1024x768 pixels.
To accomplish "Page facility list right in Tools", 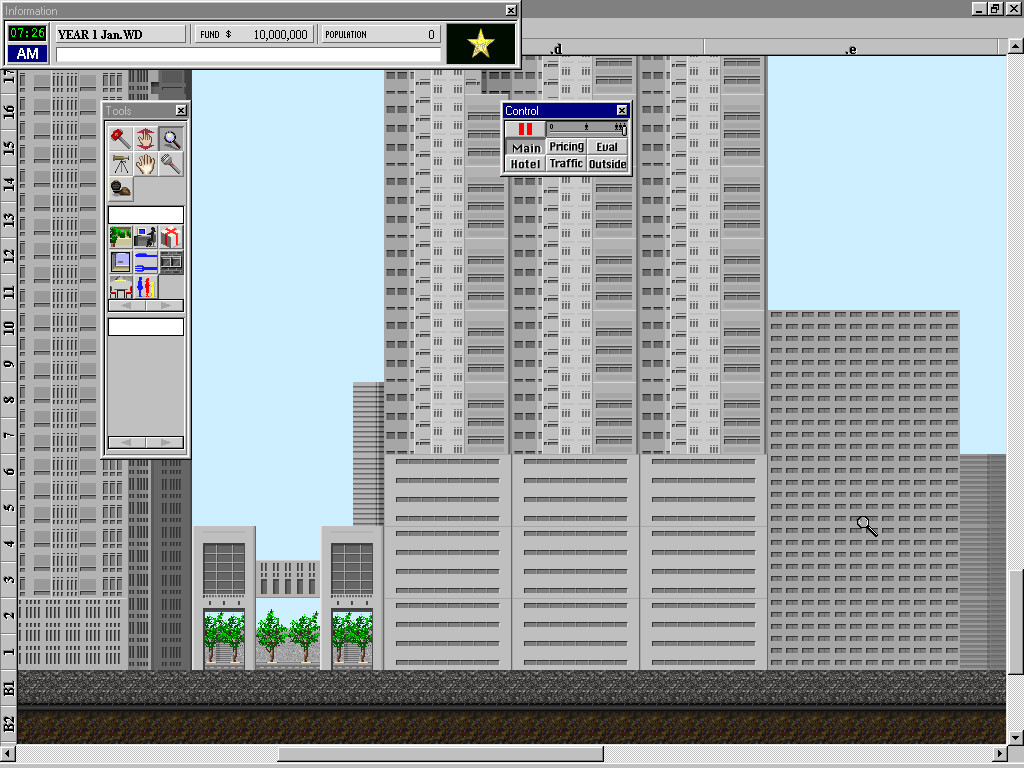I will (x=165, y=306).
